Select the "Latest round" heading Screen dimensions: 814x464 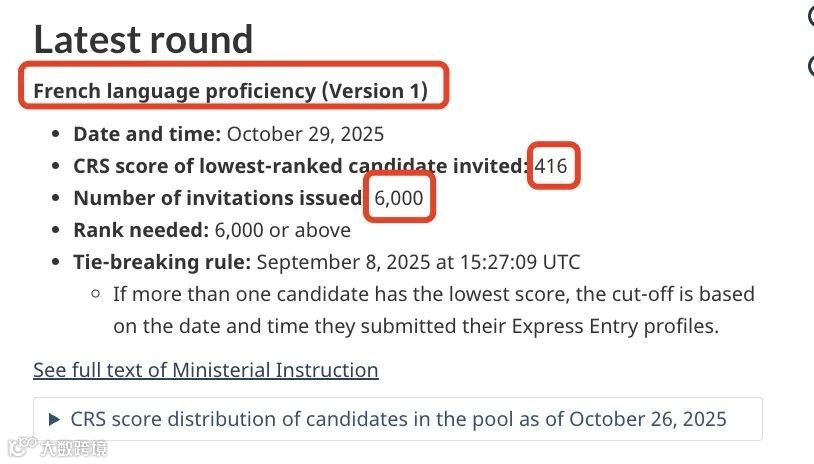pyautogui.click(x=143, y=39)
